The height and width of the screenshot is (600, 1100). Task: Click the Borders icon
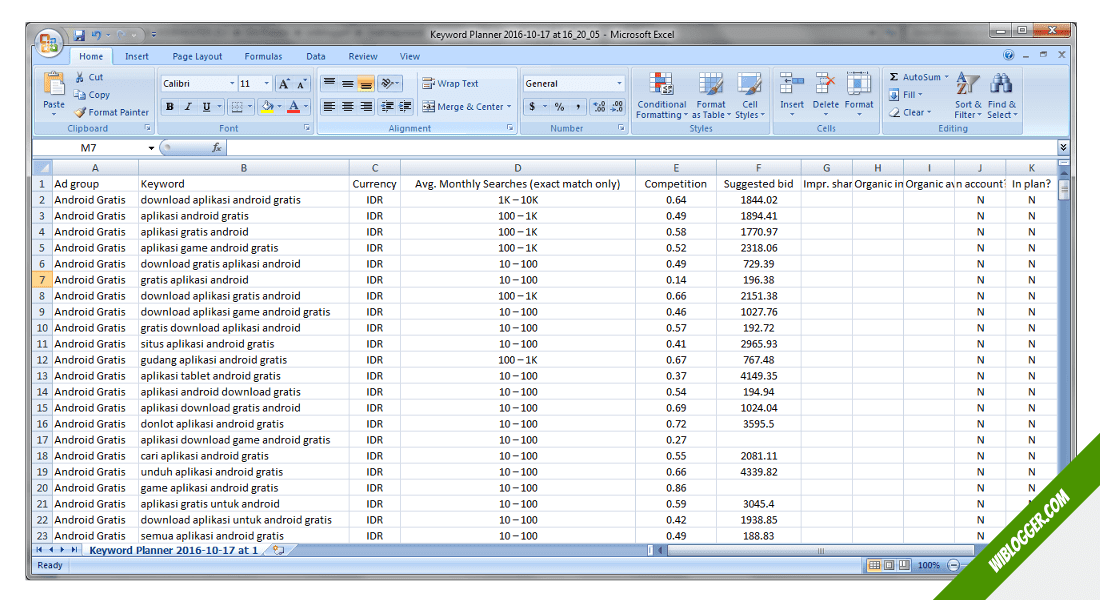[237, 107]
